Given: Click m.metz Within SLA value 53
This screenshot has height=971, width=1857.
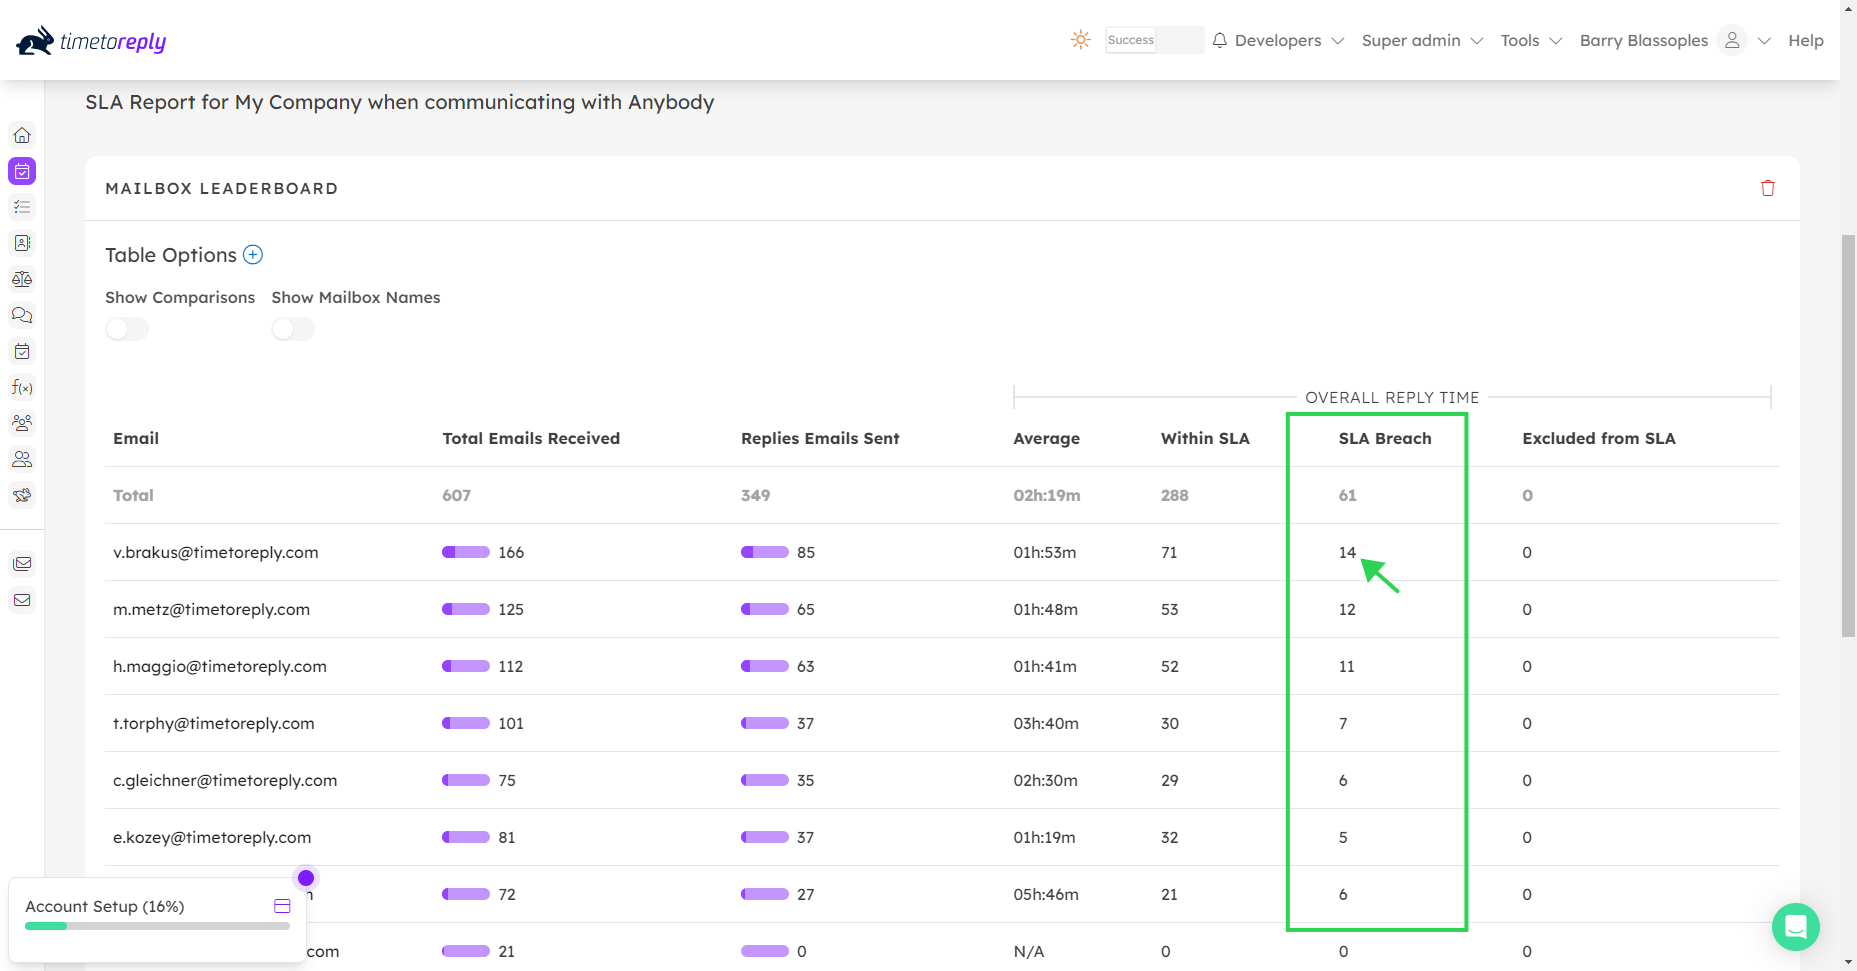Looking at the screenshot, I should [x=1170, y=609].
